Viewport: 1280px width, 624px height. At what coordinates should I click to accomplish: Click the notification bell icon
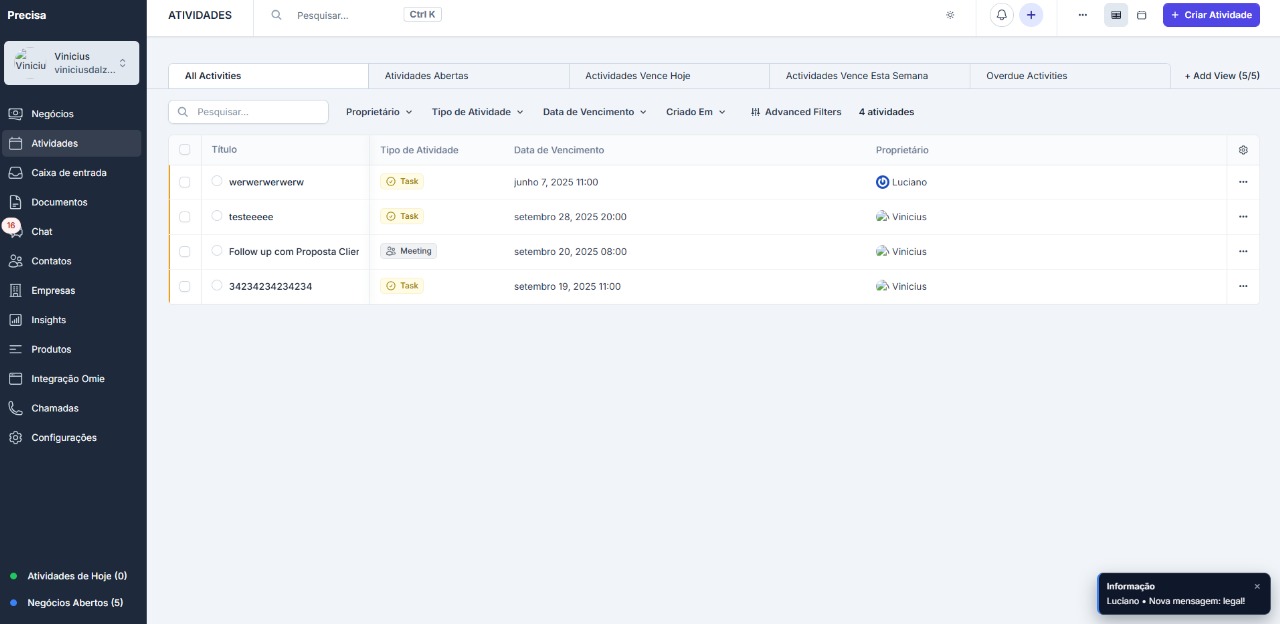1001,15
